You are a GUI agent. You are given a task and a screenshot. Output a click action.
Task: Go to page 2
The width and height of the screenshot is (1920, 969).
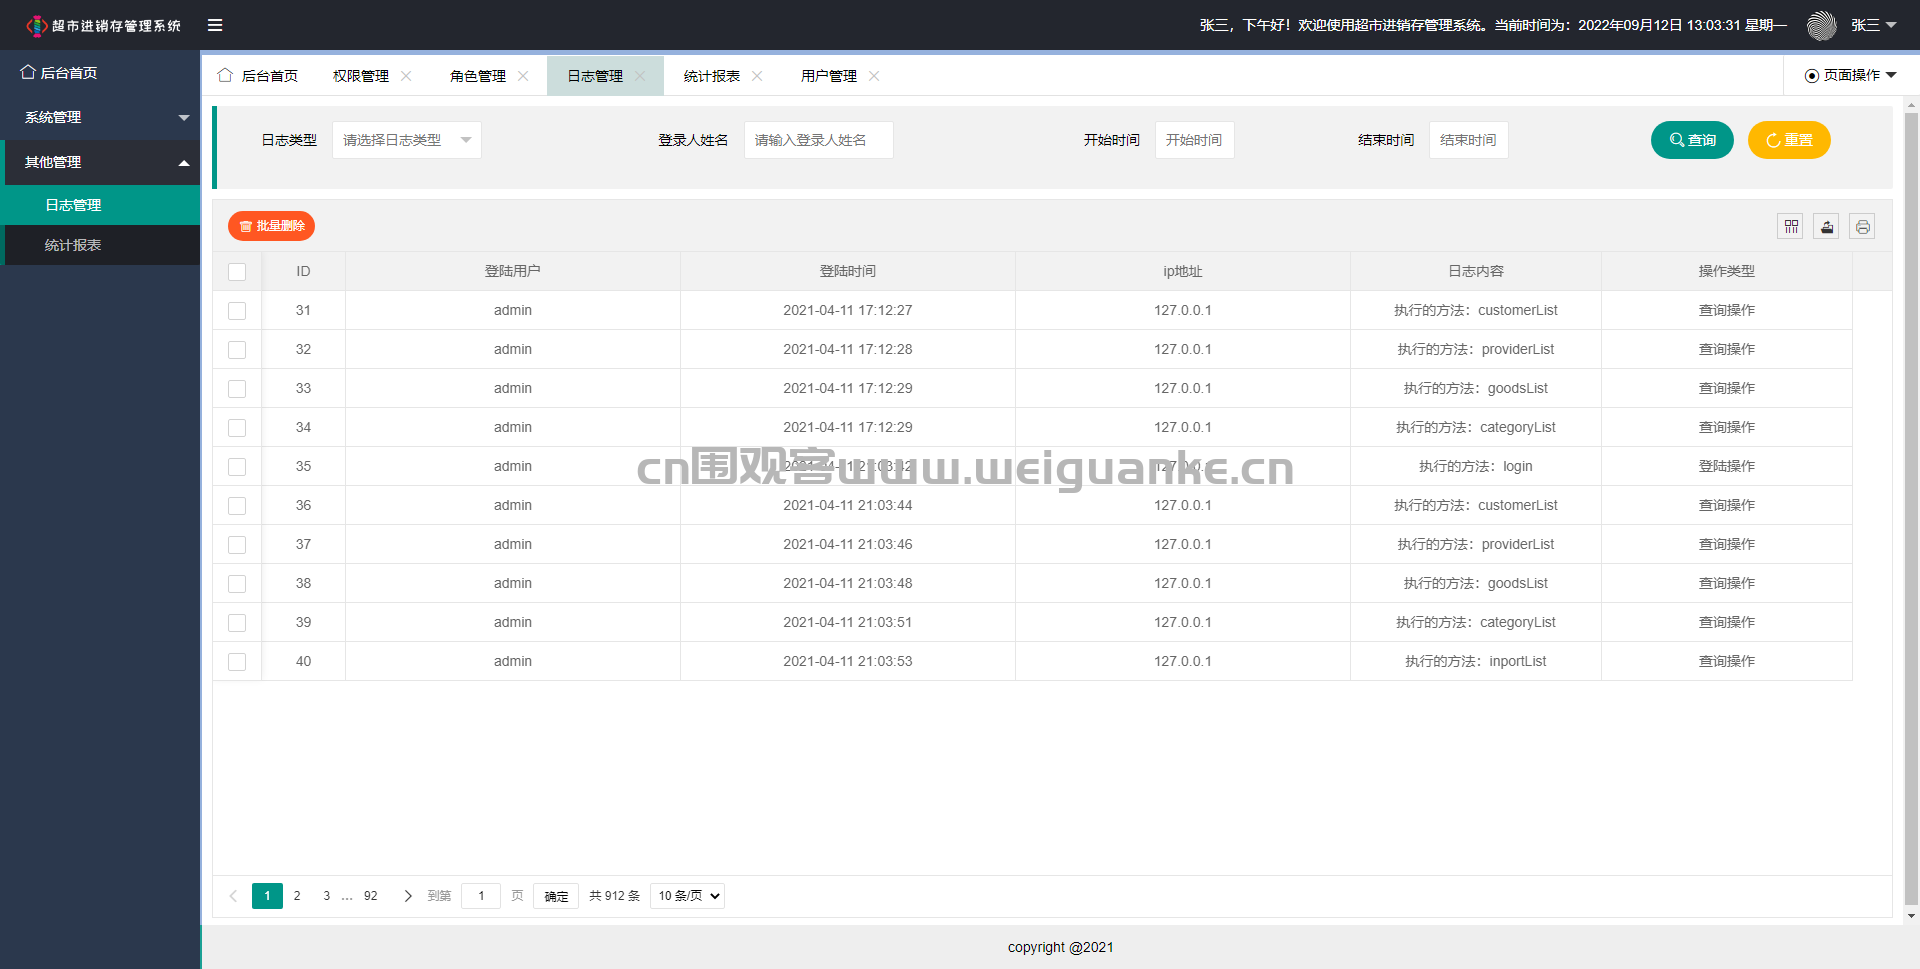tap(297, 896)
